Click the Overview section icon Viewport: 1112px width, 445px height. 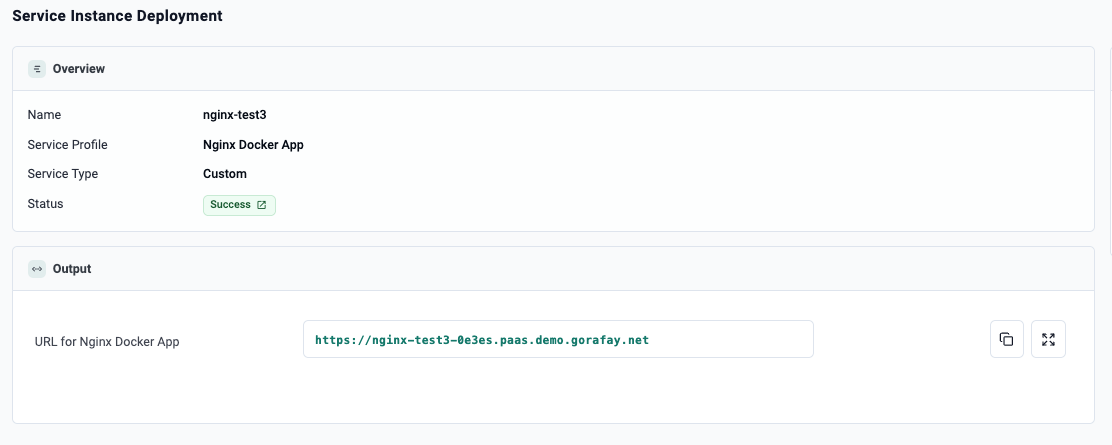point(37,69)
